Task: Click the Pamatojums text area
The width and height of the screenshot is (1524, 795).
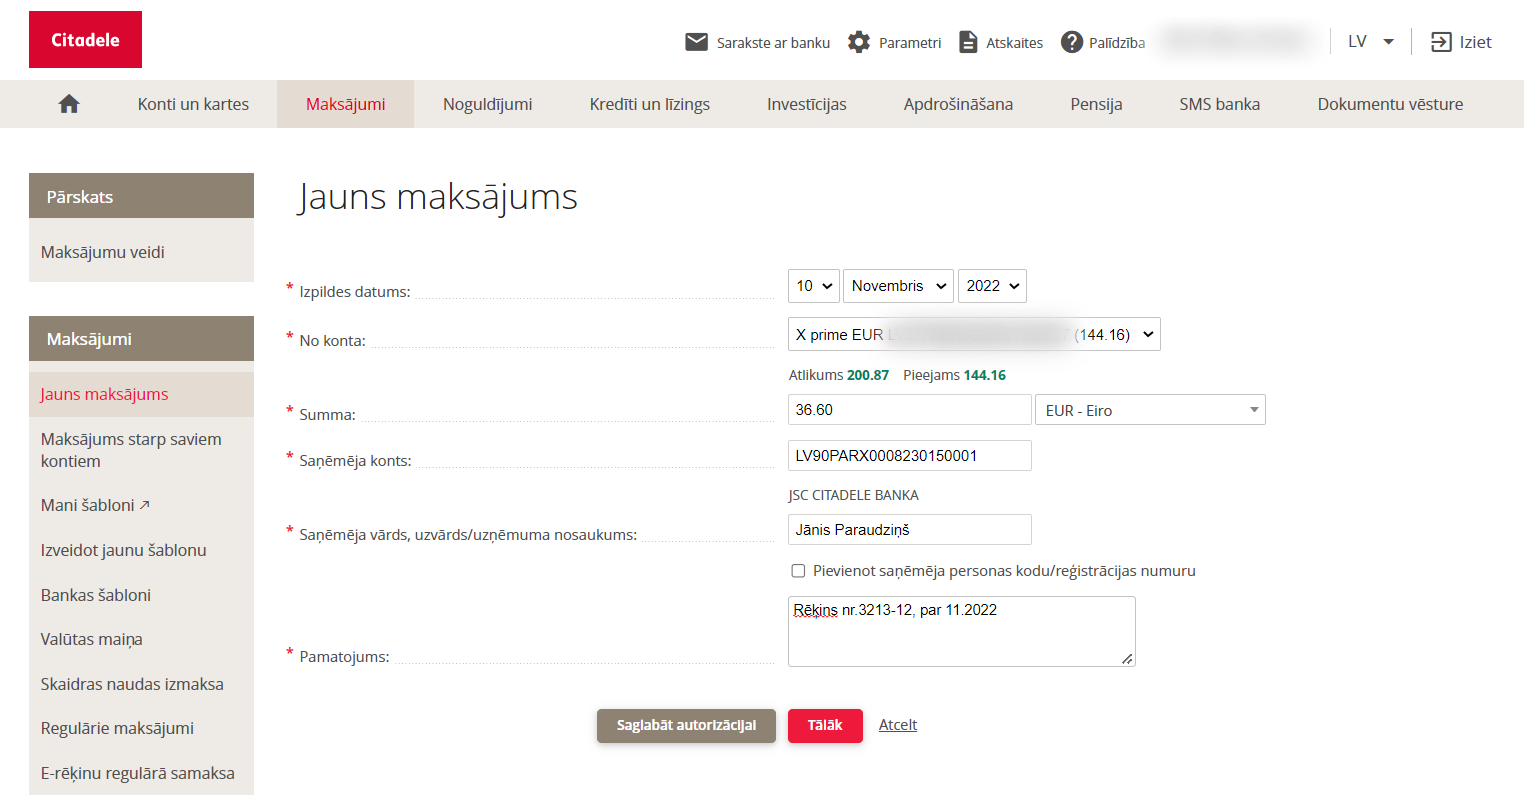Action: pyautogui.click(x=962, y=631)
